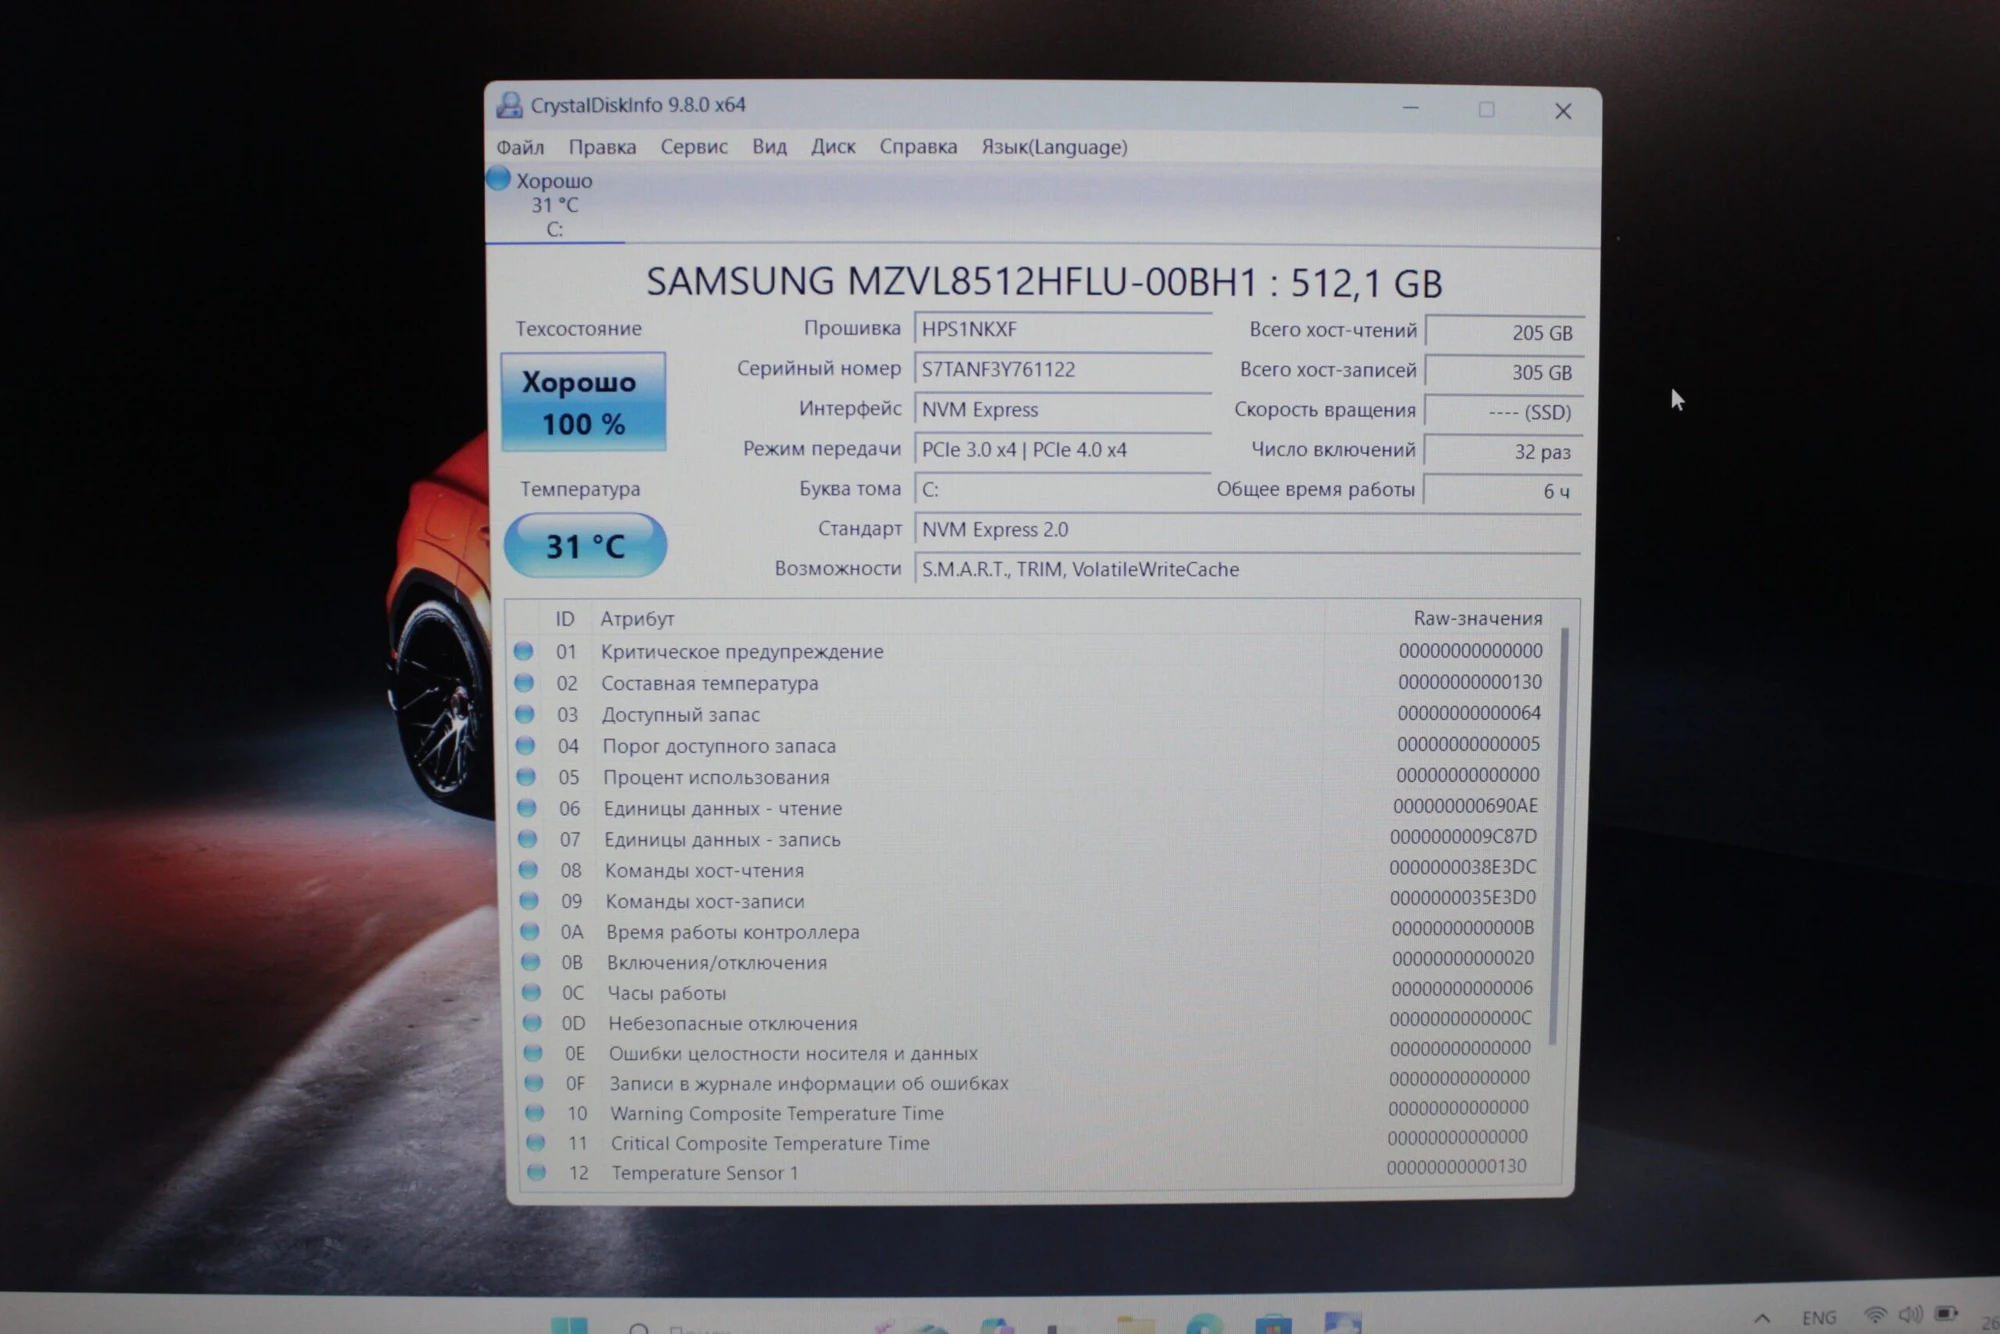Click the attribute list vertical scrollbar
This screenshot has width=2000, height=1334.
1560,835
